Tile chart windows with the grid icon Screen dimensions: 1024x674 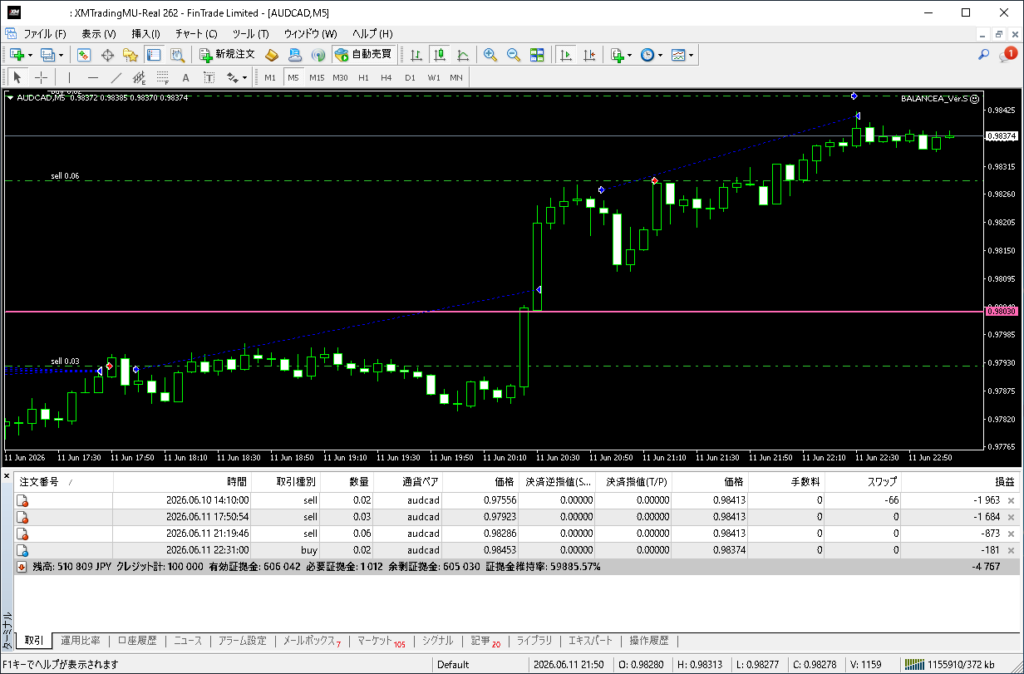tap(537, 55)
